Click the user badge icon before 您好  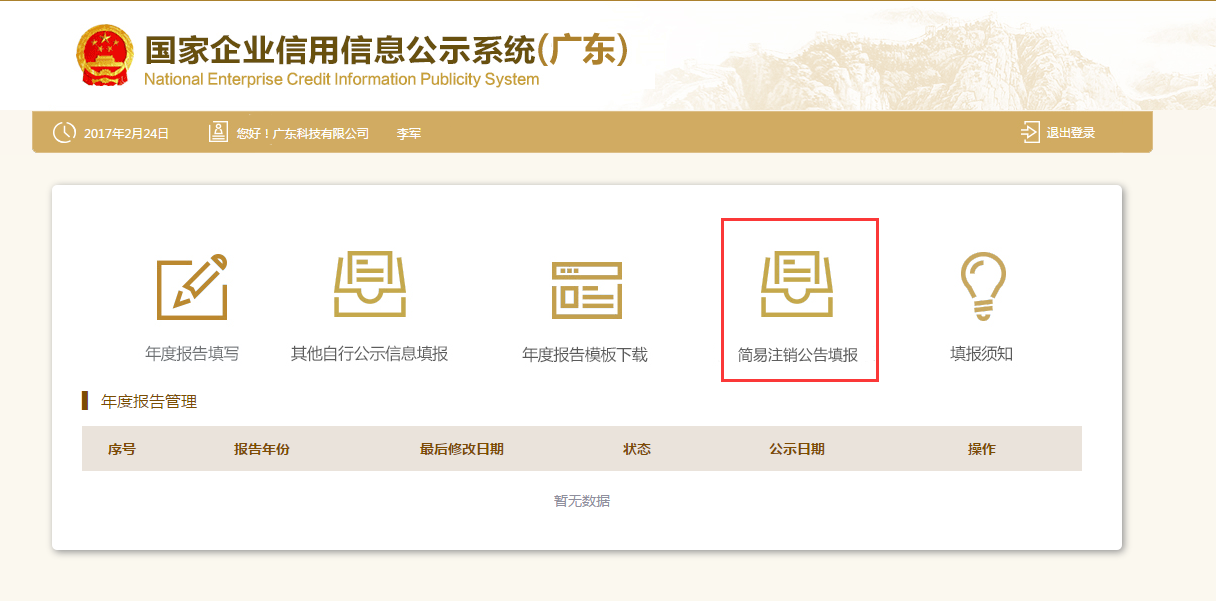218,132
